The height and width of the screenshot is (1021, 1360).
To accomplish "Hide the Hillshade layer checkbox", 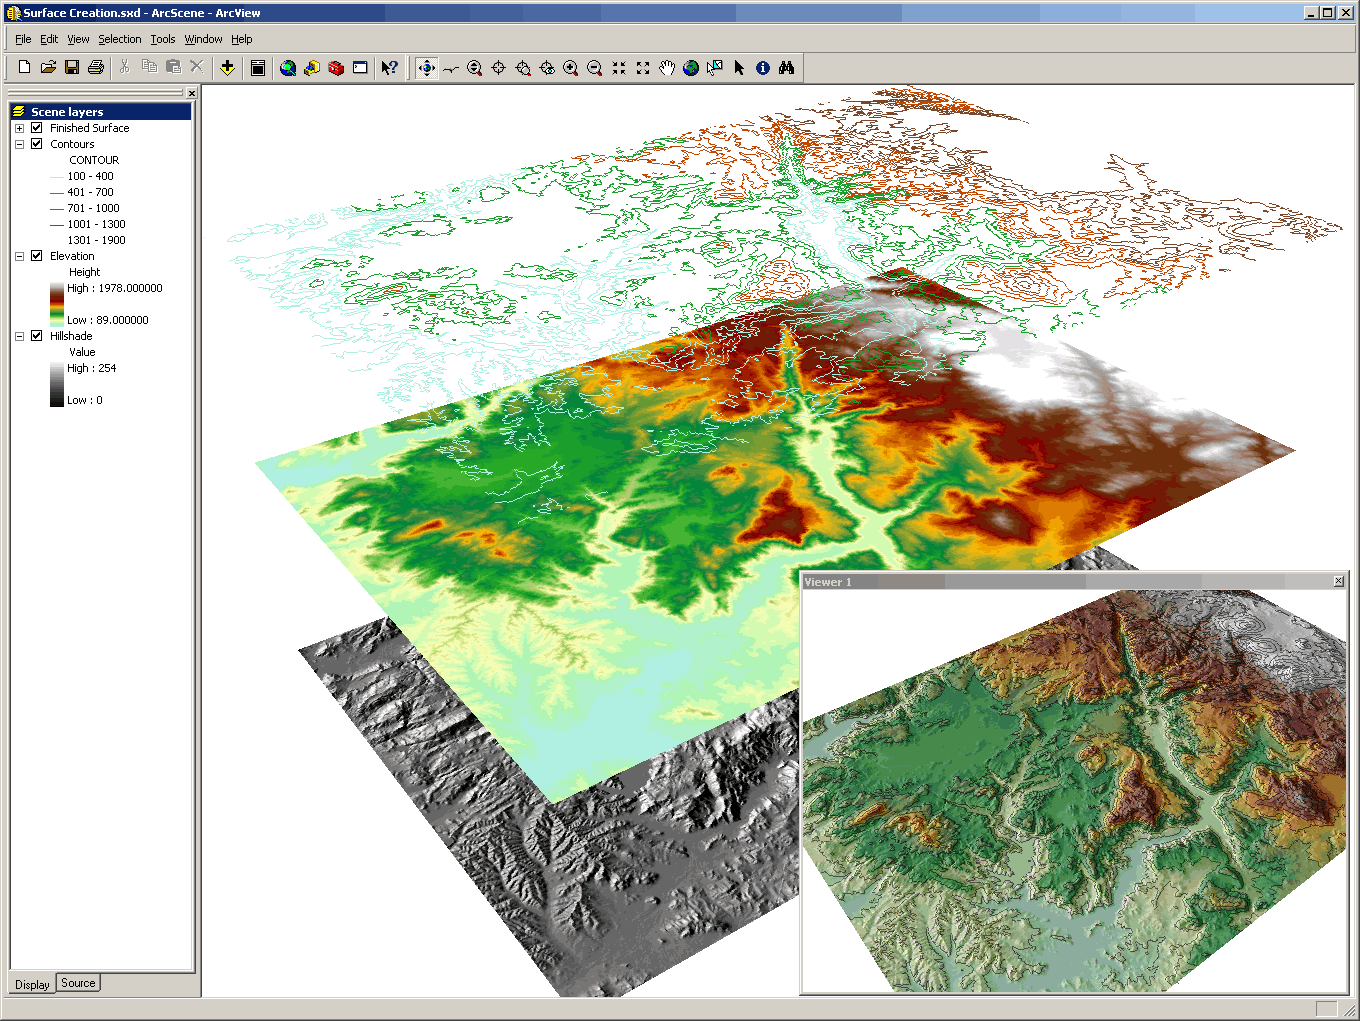I will coord(37,336).
